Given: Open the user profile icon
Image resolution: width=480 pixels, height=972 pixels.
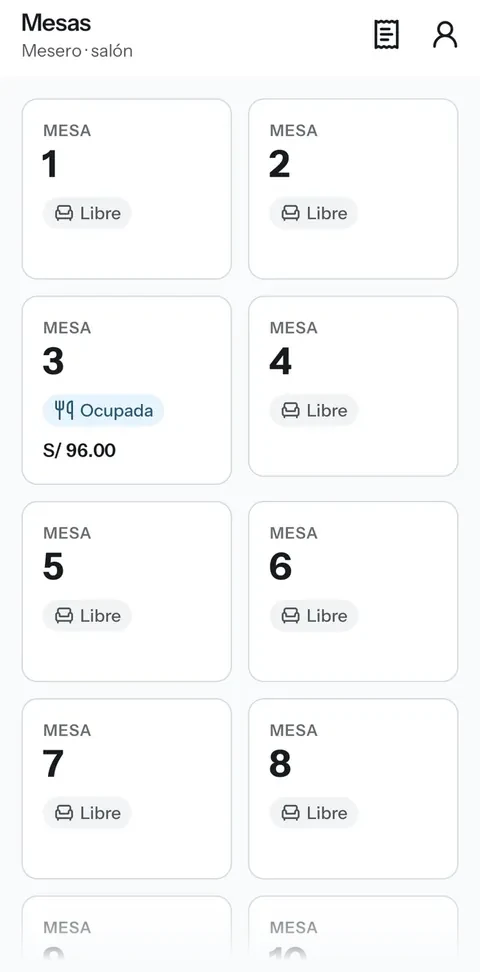Looking at the screenshot, I should point(445,34).
